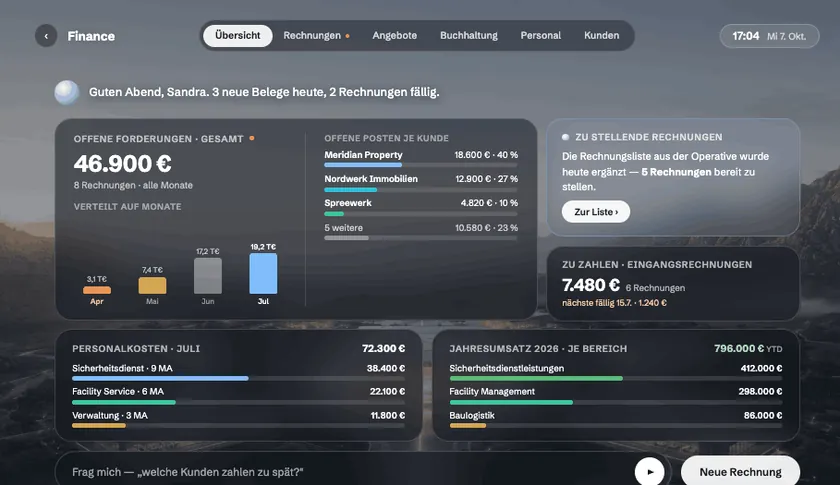Click the 10.580 € · 23 % value
Viewport: 840px width, 485px height.
(486, 227)
